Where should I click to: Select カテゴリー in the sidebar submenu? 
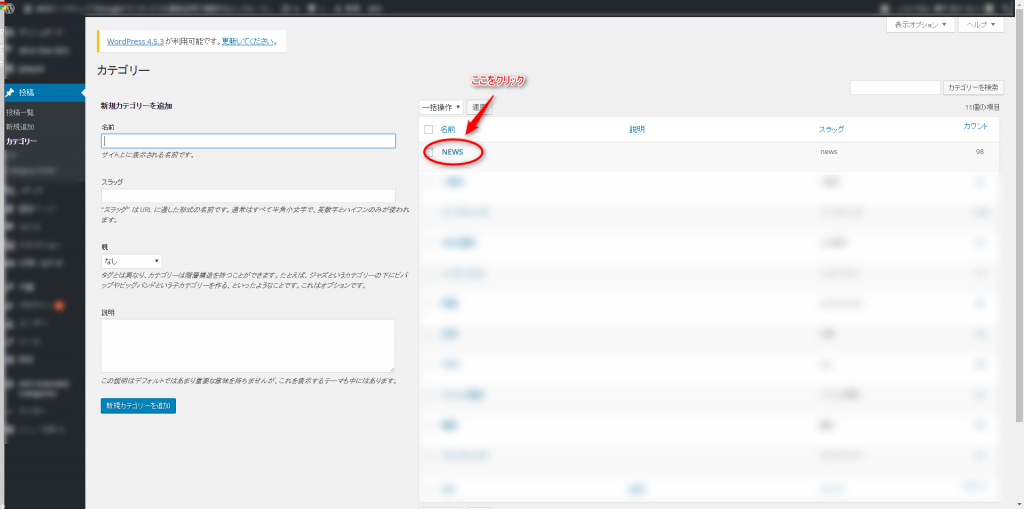22,141
